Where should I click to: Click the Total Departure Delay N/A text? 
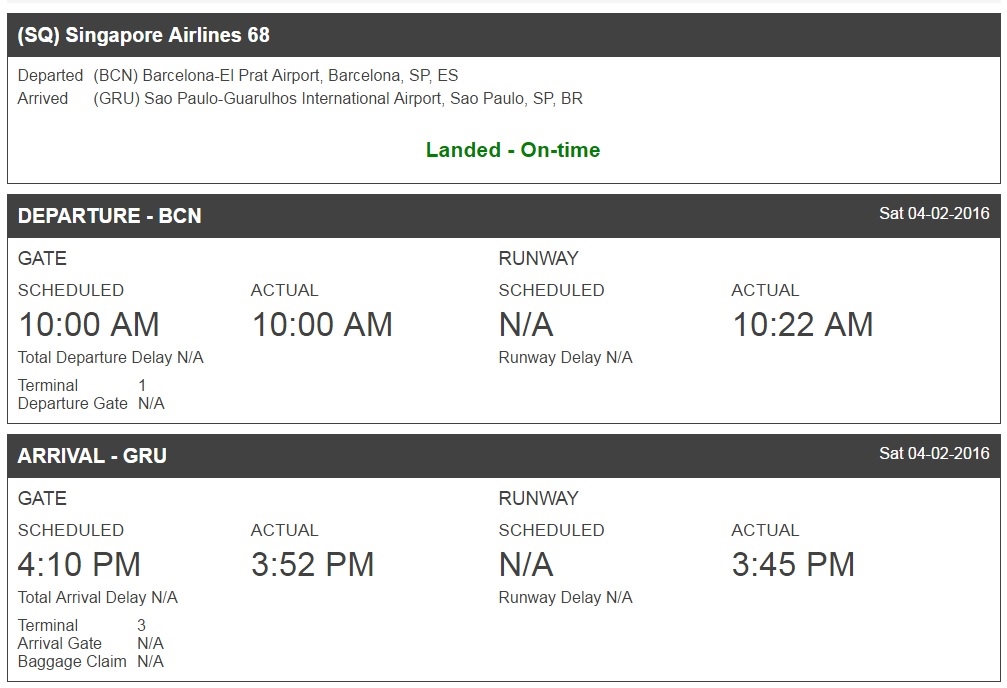pos(111,357)
